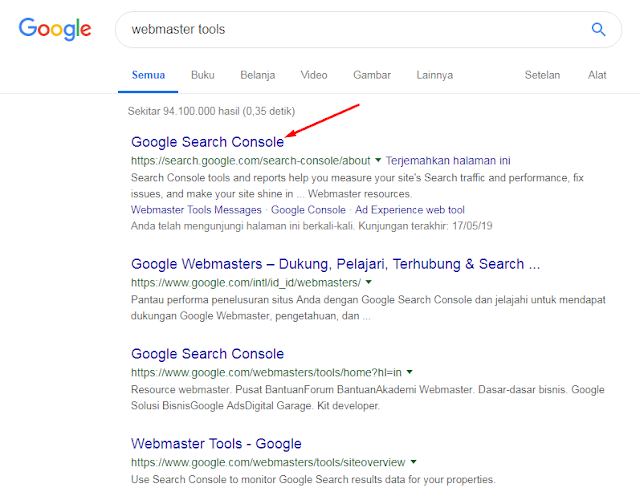Open Google Console sitelink
This screenshot has width=640, height=500.
[308, 209]
